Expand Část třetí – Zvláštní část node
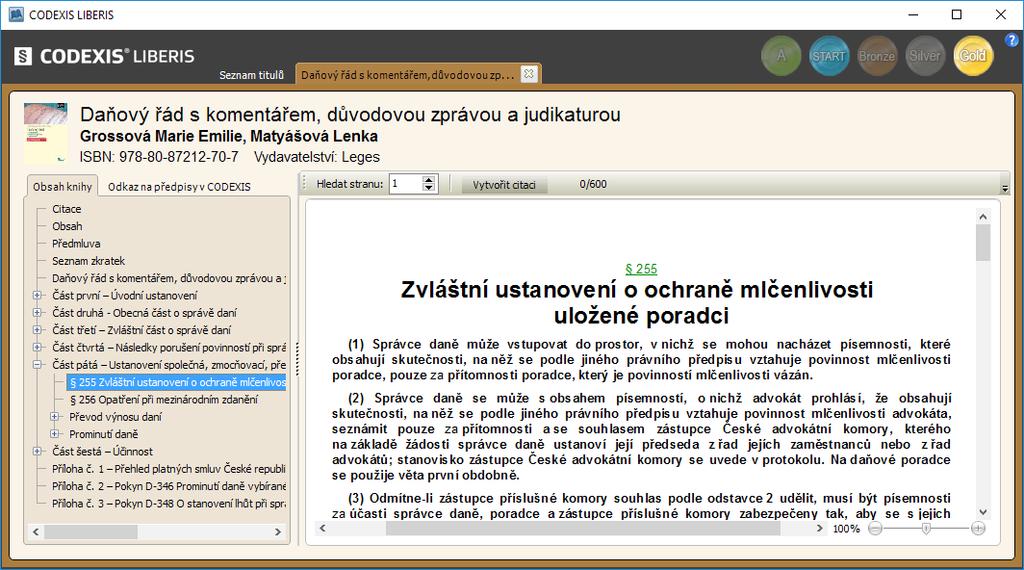 38,330
